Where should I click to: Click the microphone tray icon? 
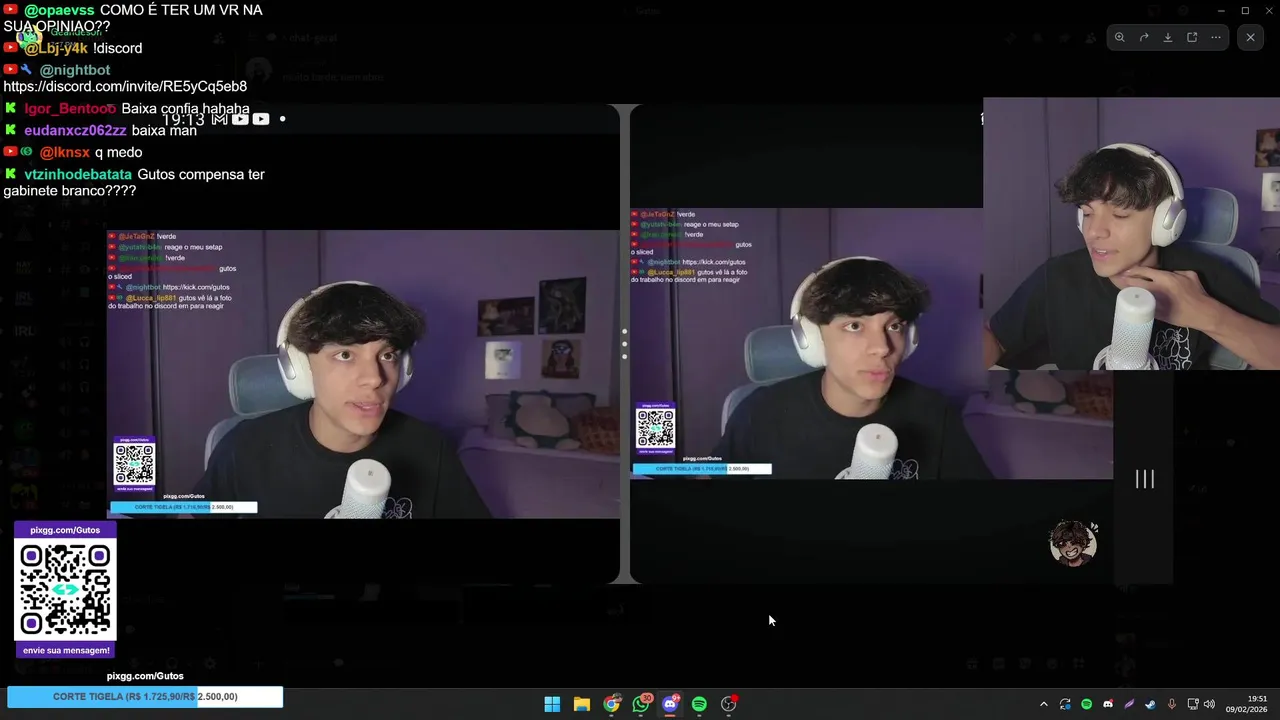click(x=1172, y=704)
